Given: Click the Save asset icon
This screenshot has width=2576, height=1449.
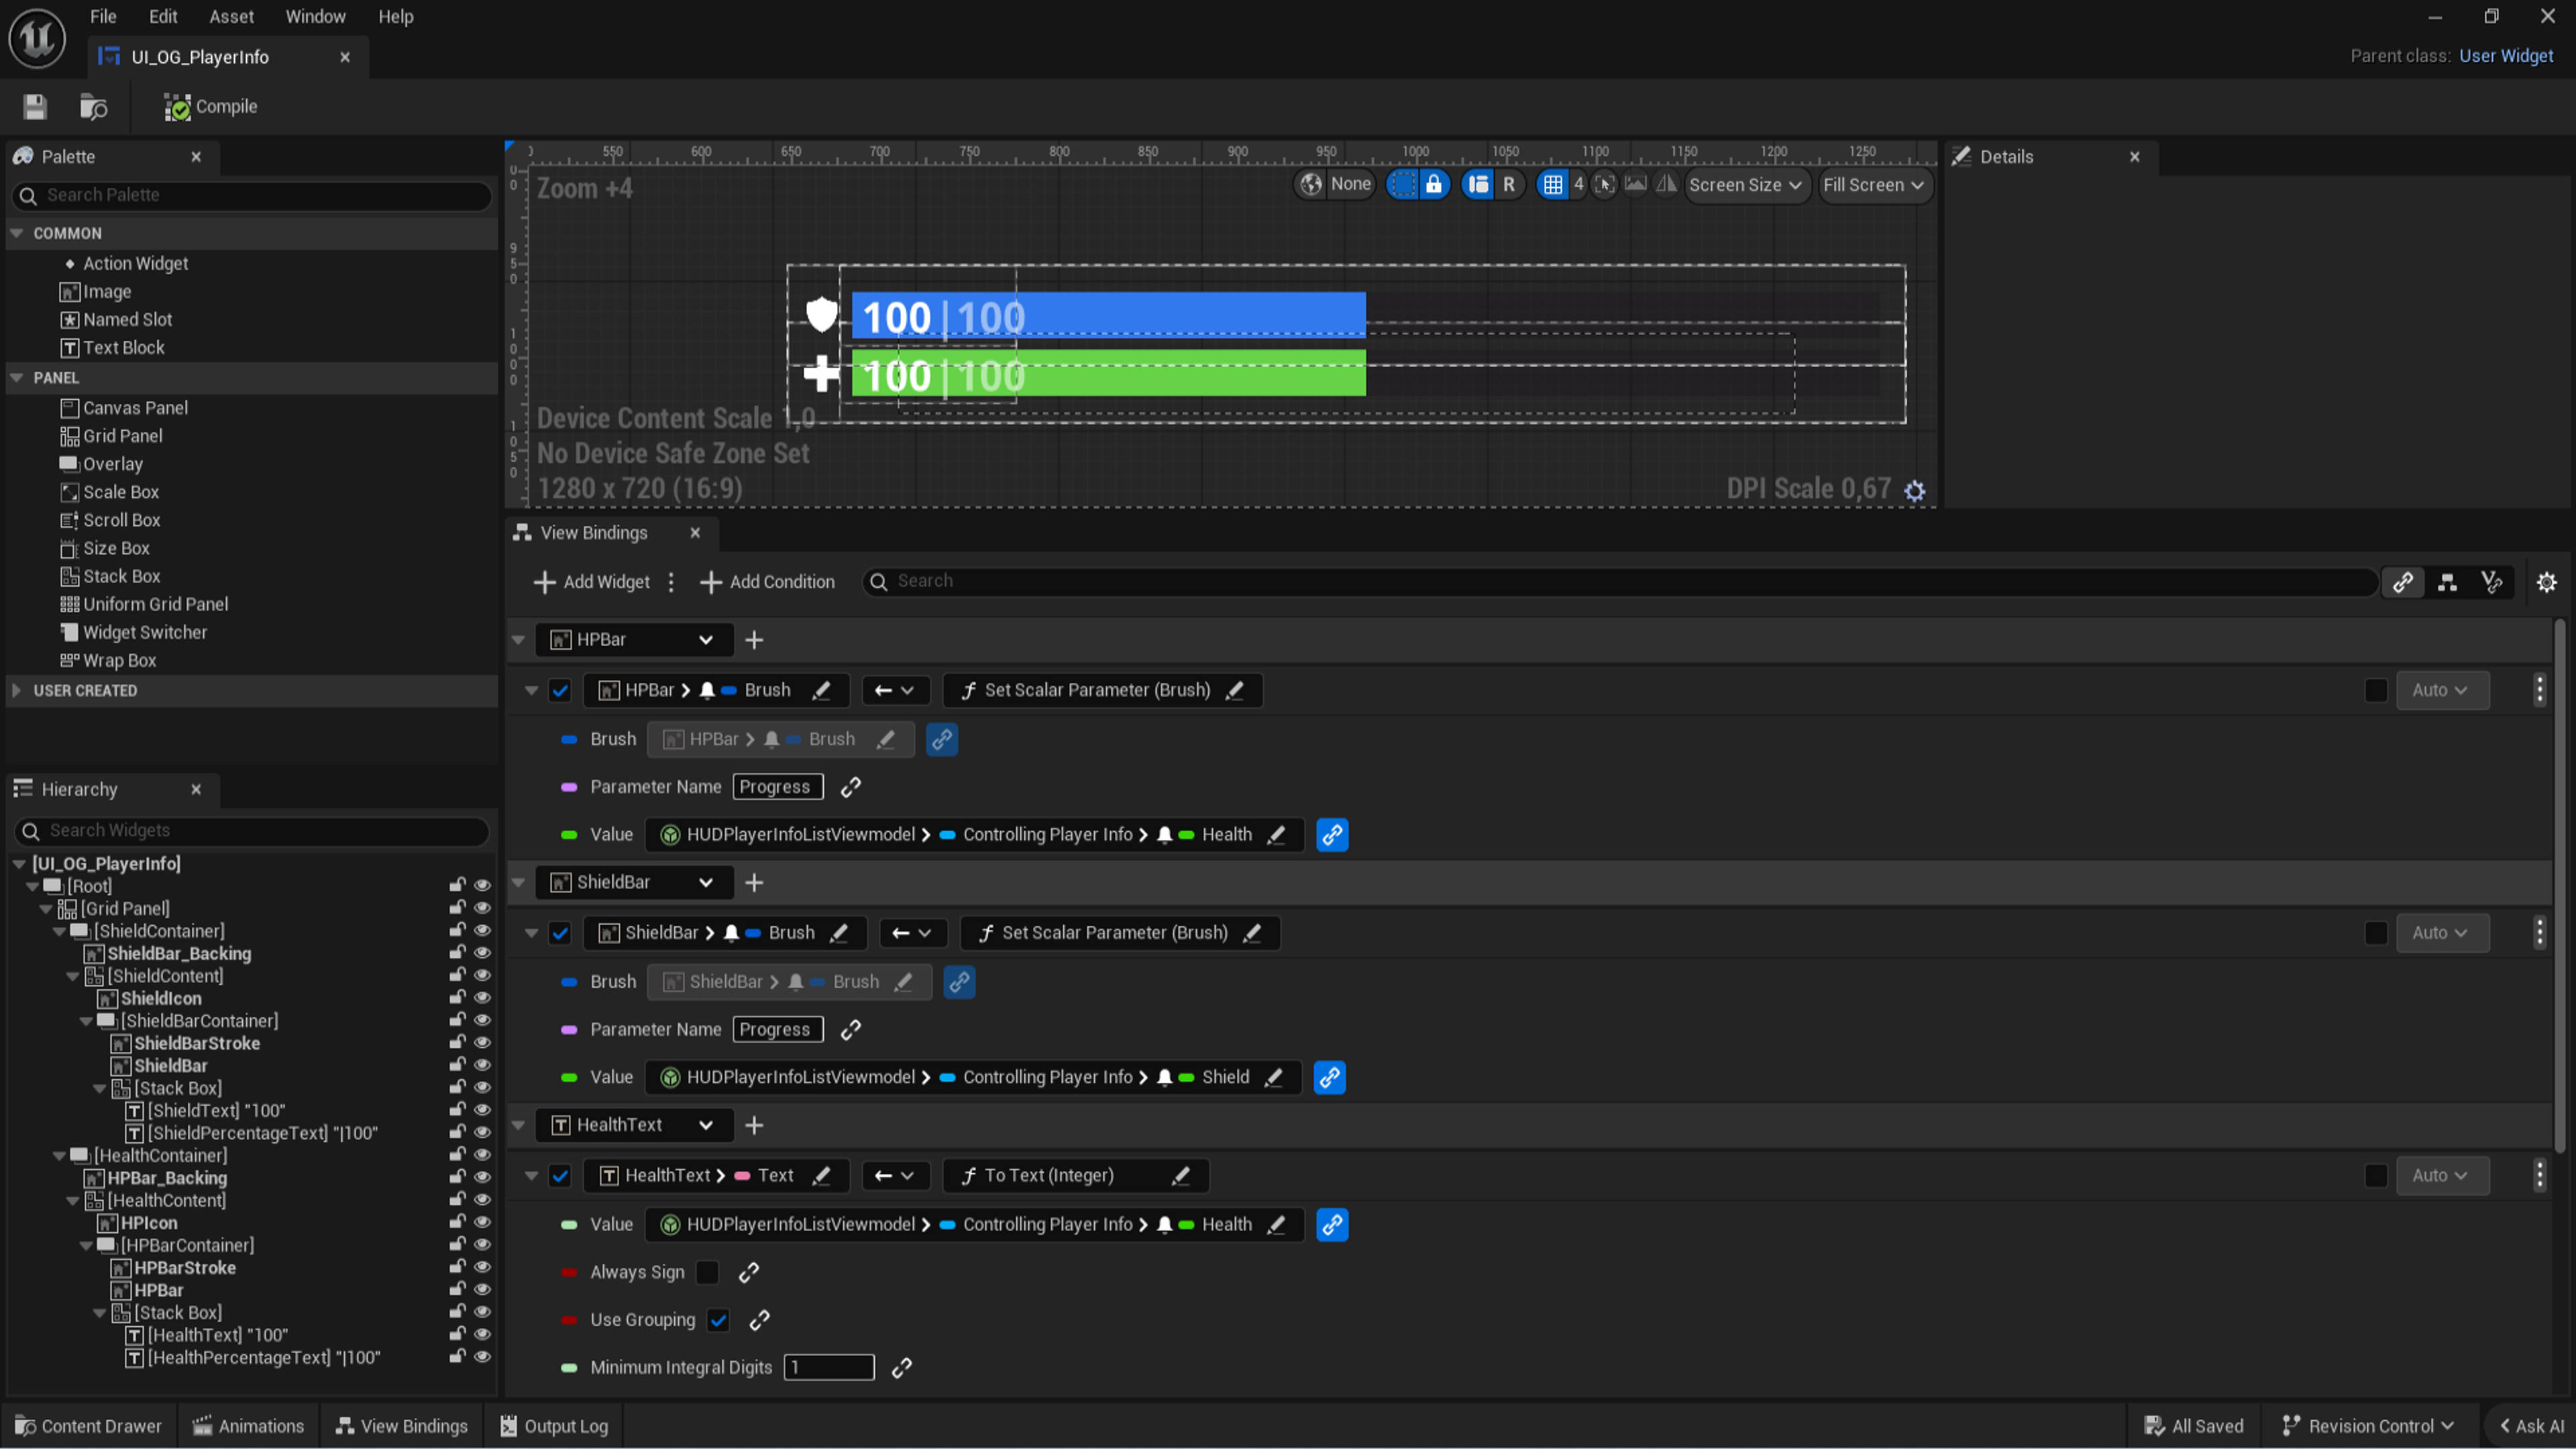Looking at the screenshot, I should click(35, 107).
